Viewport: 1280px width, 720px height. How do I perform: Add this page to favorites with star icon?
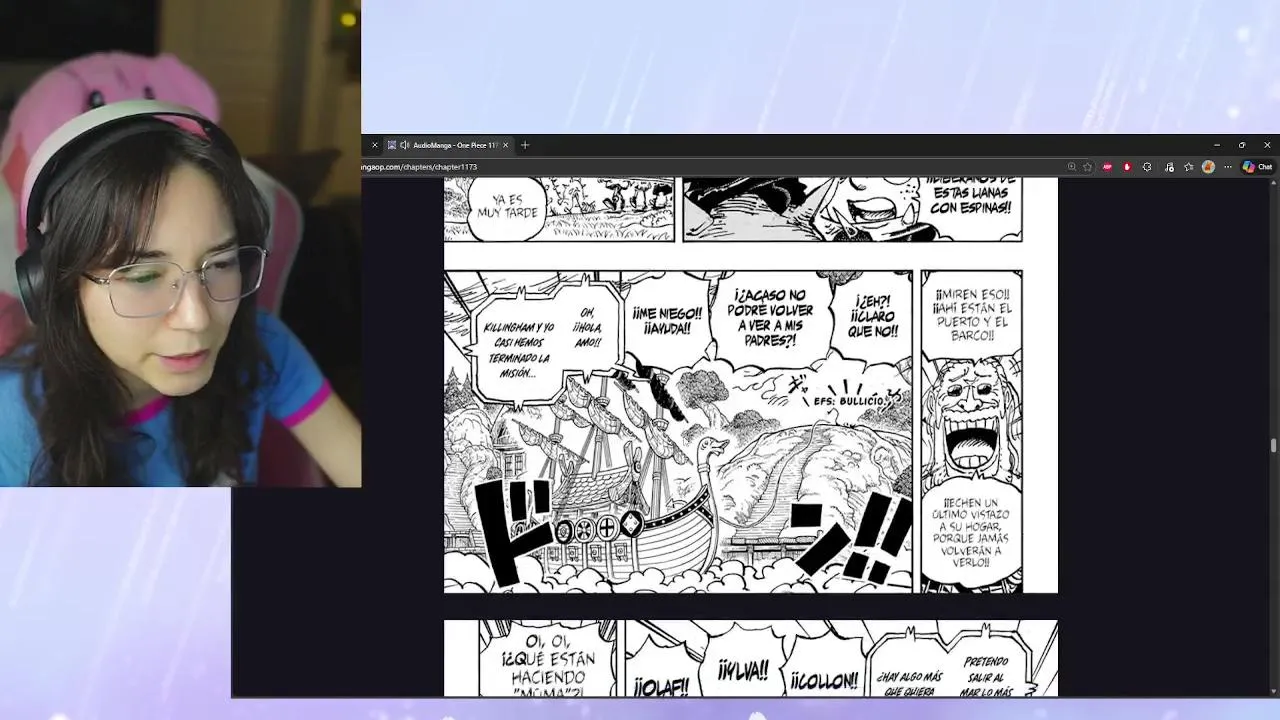[1088, 167]
